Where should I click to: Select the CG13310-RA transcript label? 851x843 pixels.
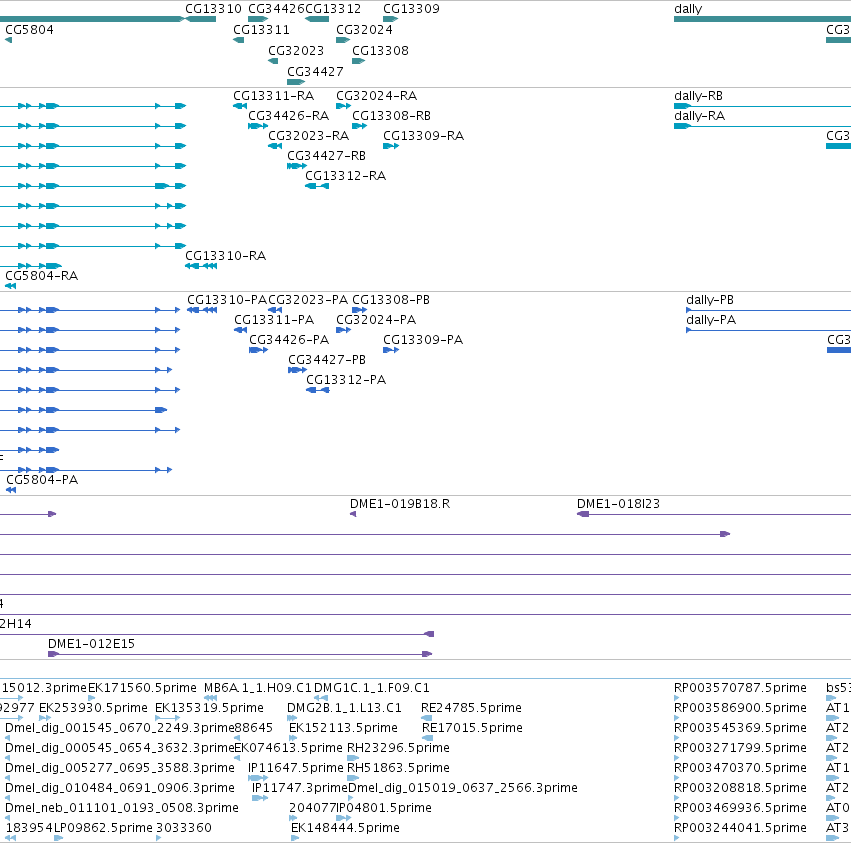tap(226, 256)
